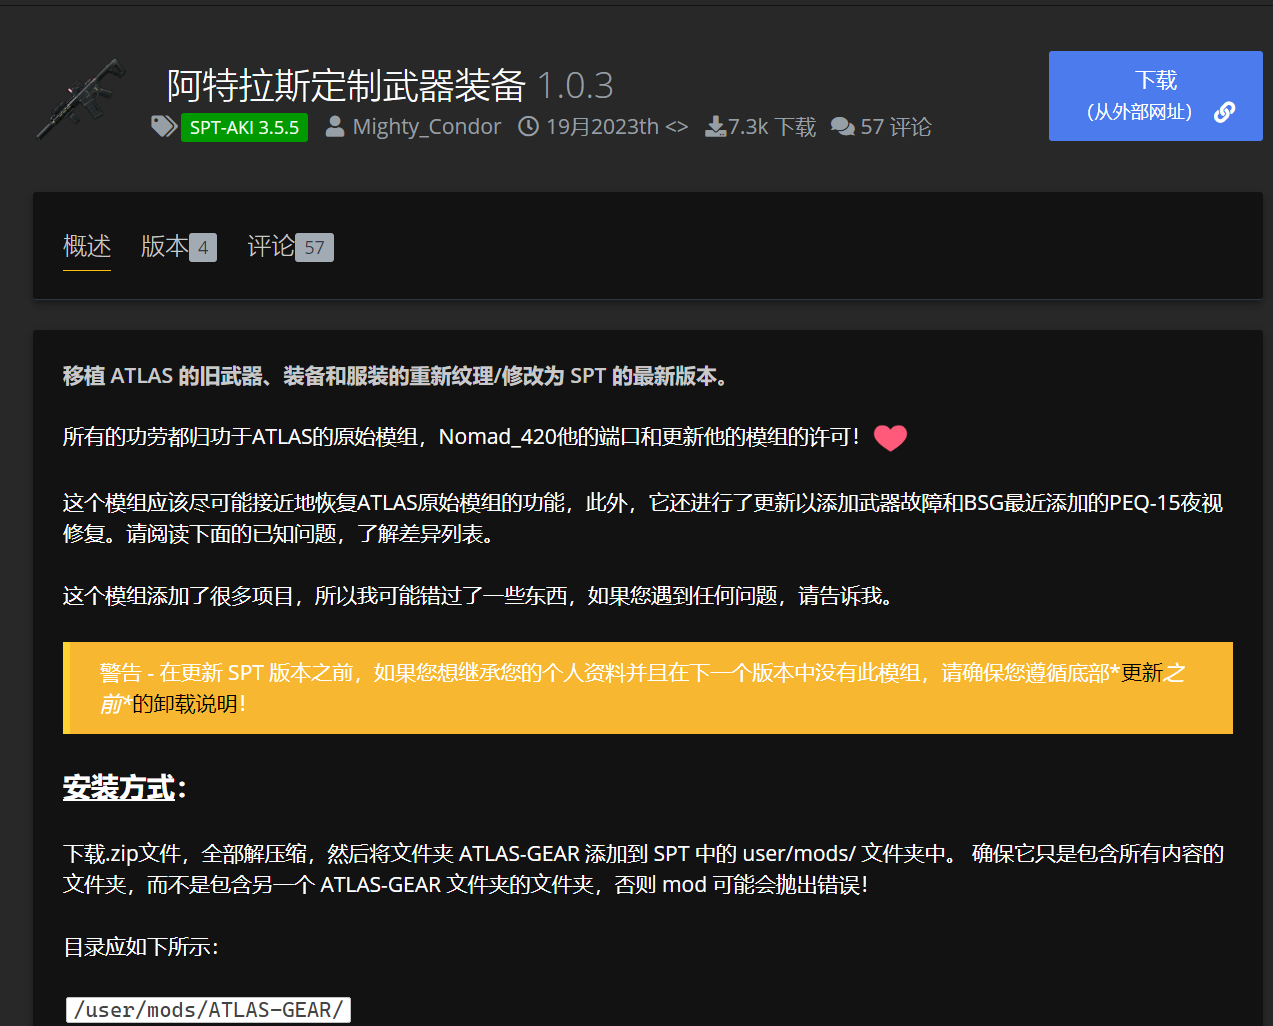Click the heart emoji in the credits line
Screen dimensions: 1273x1026
(x=889, y=437)
